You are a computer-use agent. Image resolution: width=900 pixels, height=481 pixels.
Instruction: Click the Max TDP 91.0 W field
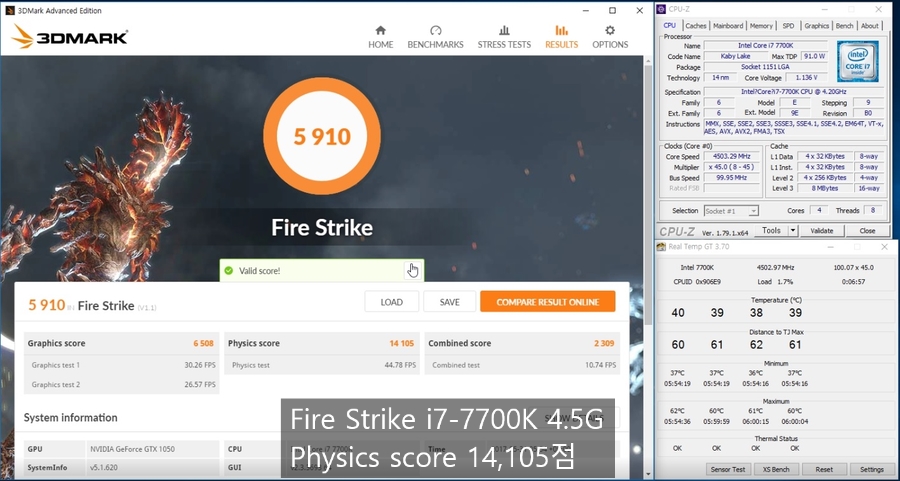(814, 56)
